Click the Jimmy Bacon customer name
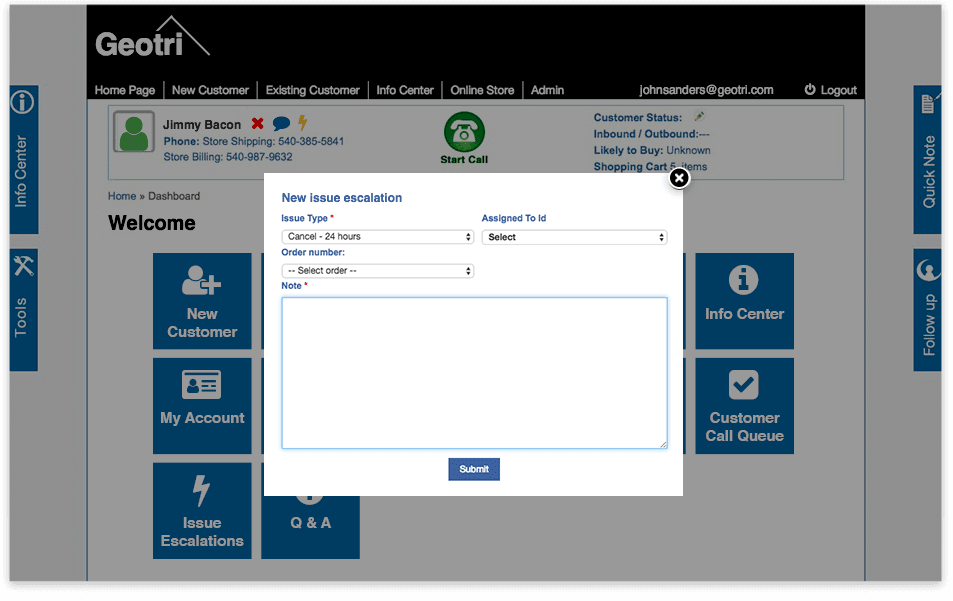953x601 pixels. click(202, 125)
